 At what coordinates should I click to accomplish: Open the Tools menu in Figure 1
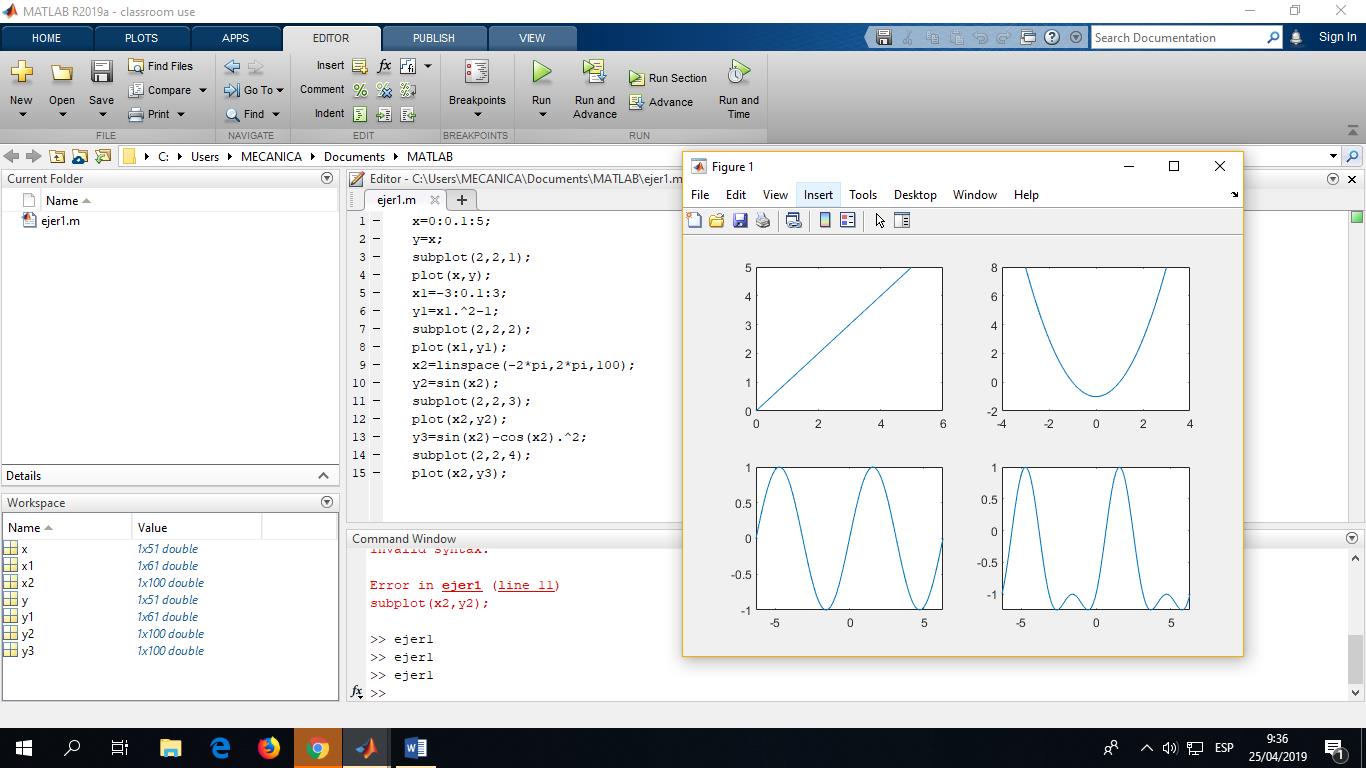tap(862, 195)
